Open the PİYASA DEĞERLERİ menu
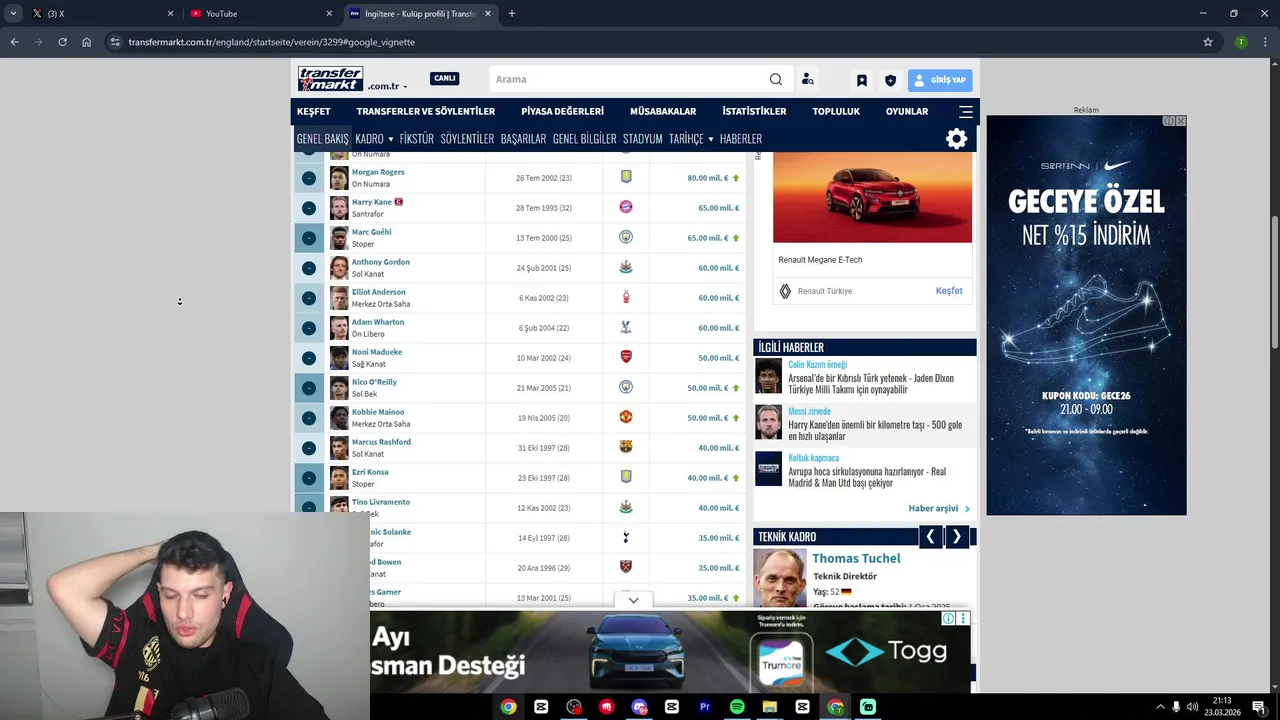Image resolution: width=1280 pixels, height=720 pixels. click(x=562, y=112)
